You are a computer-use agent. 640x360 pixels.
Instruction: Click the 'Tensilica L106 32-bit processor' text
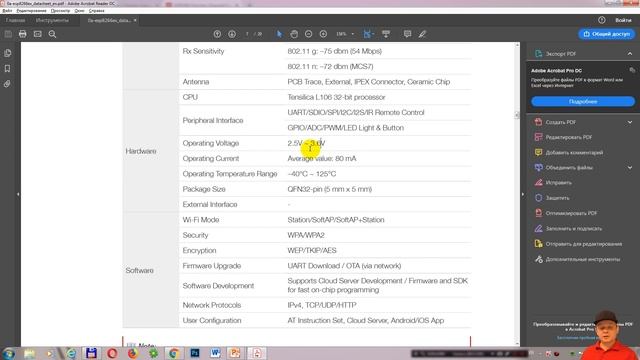[336, 97]
